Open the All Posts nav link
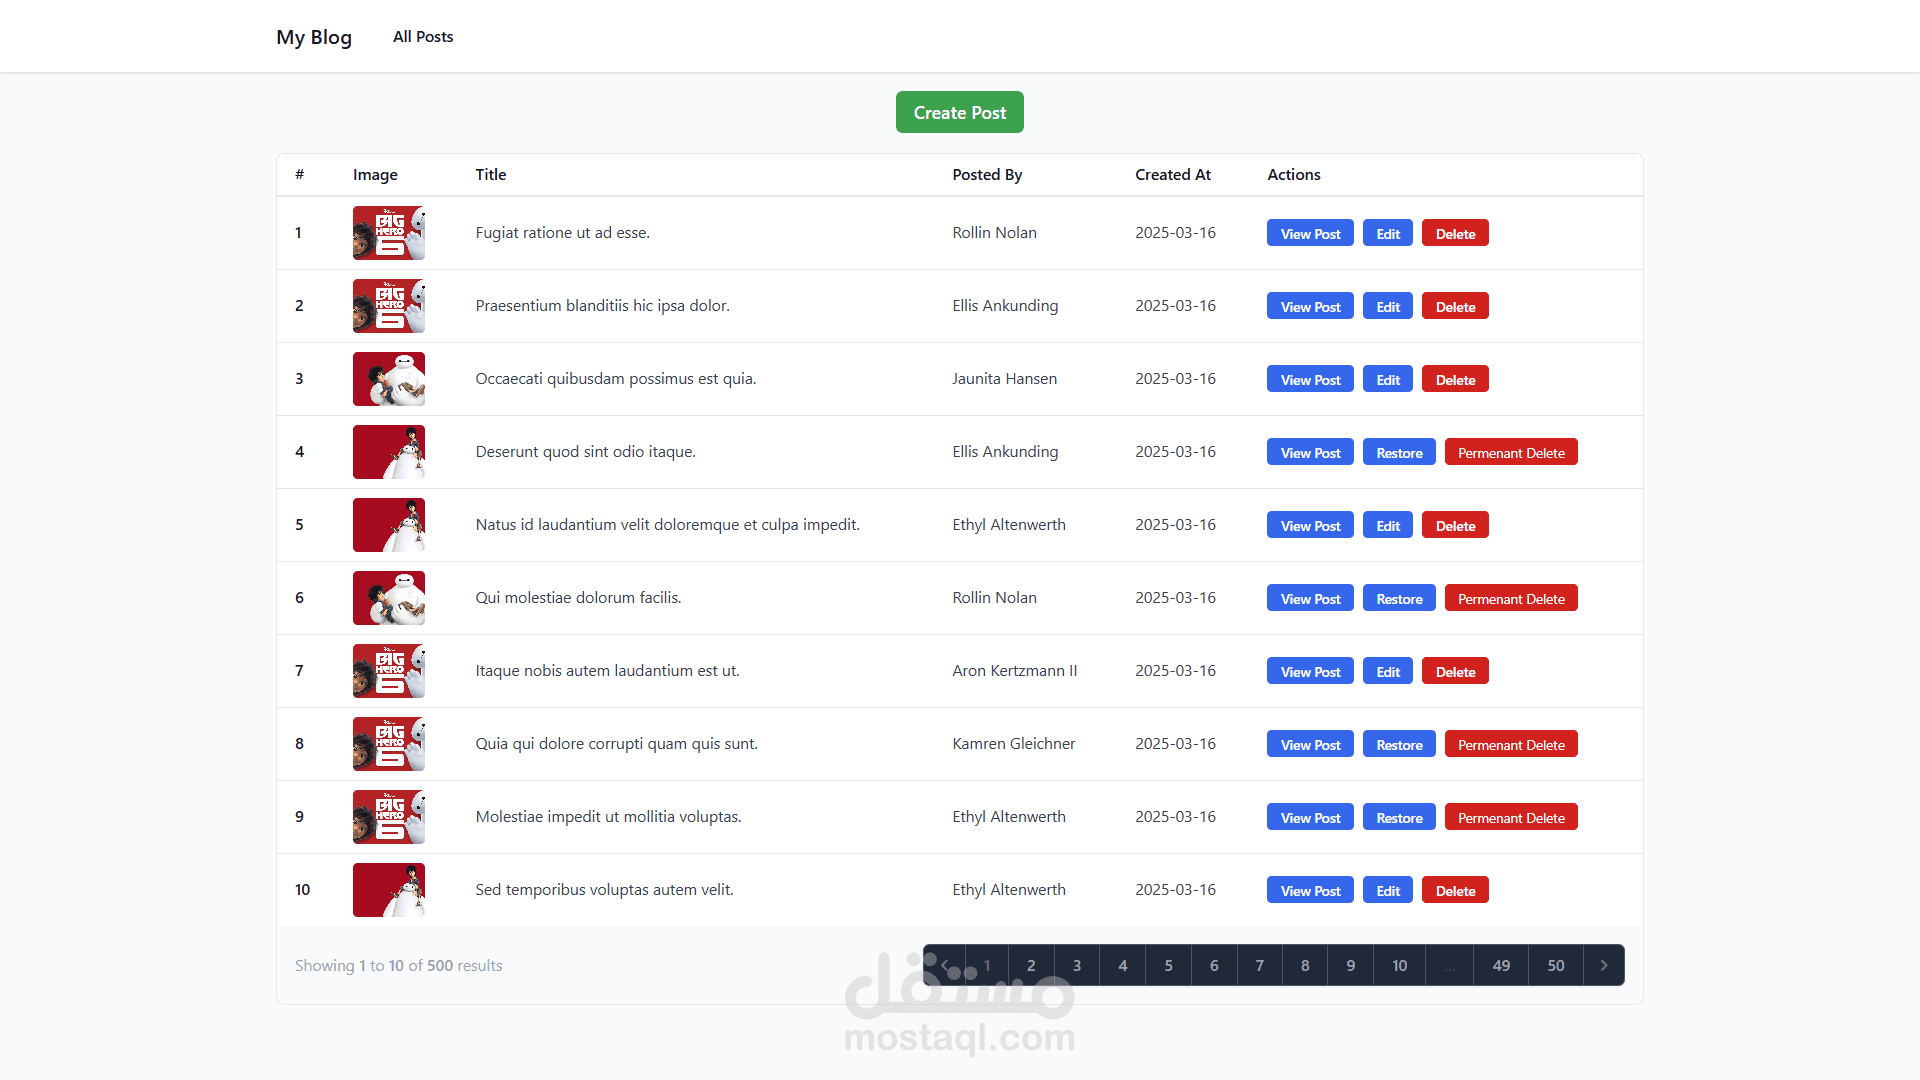This screenshot has width=1920, height=1080. tap(423, 37)
